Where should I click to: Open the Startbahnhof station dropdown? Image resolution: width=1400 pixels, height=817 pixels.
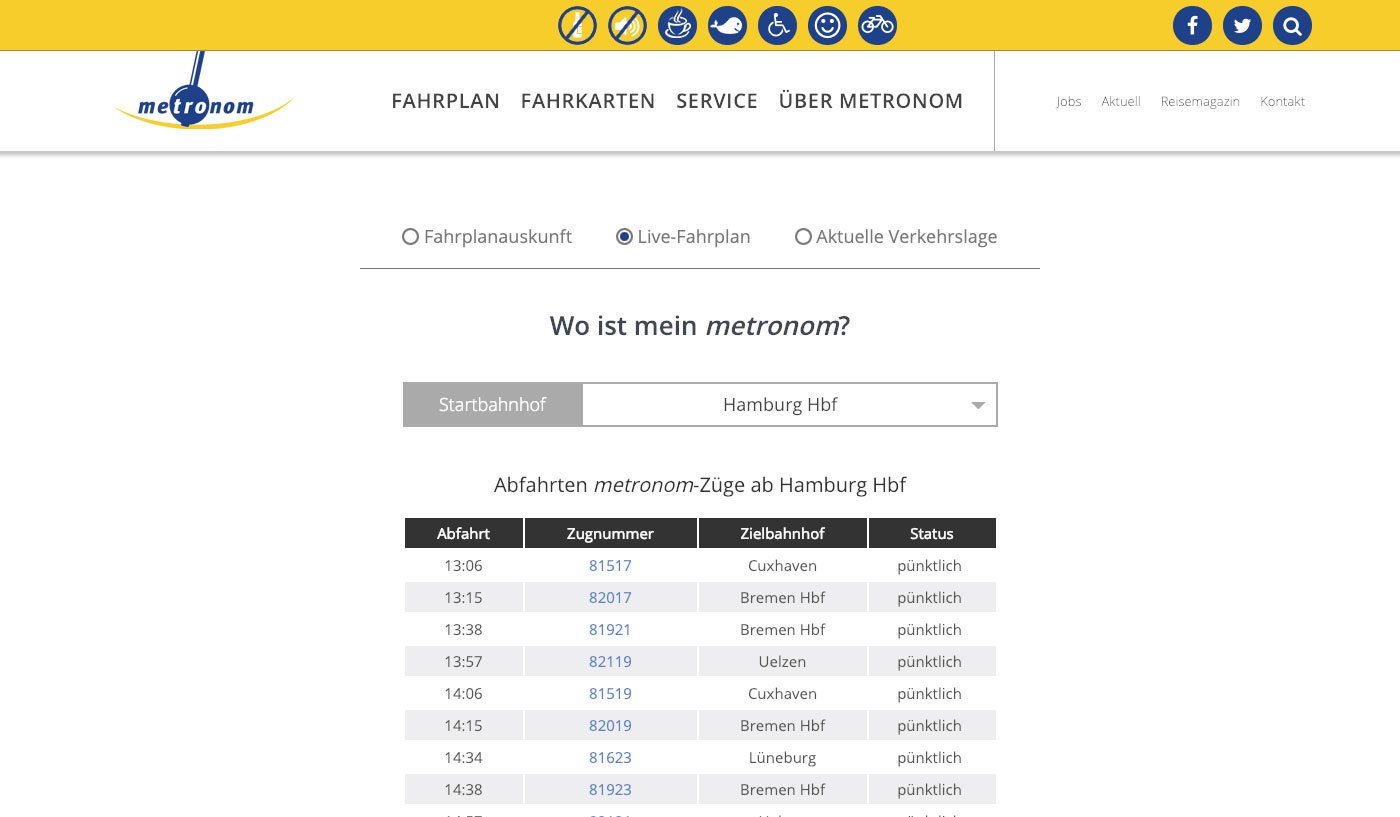pos(789,405)
